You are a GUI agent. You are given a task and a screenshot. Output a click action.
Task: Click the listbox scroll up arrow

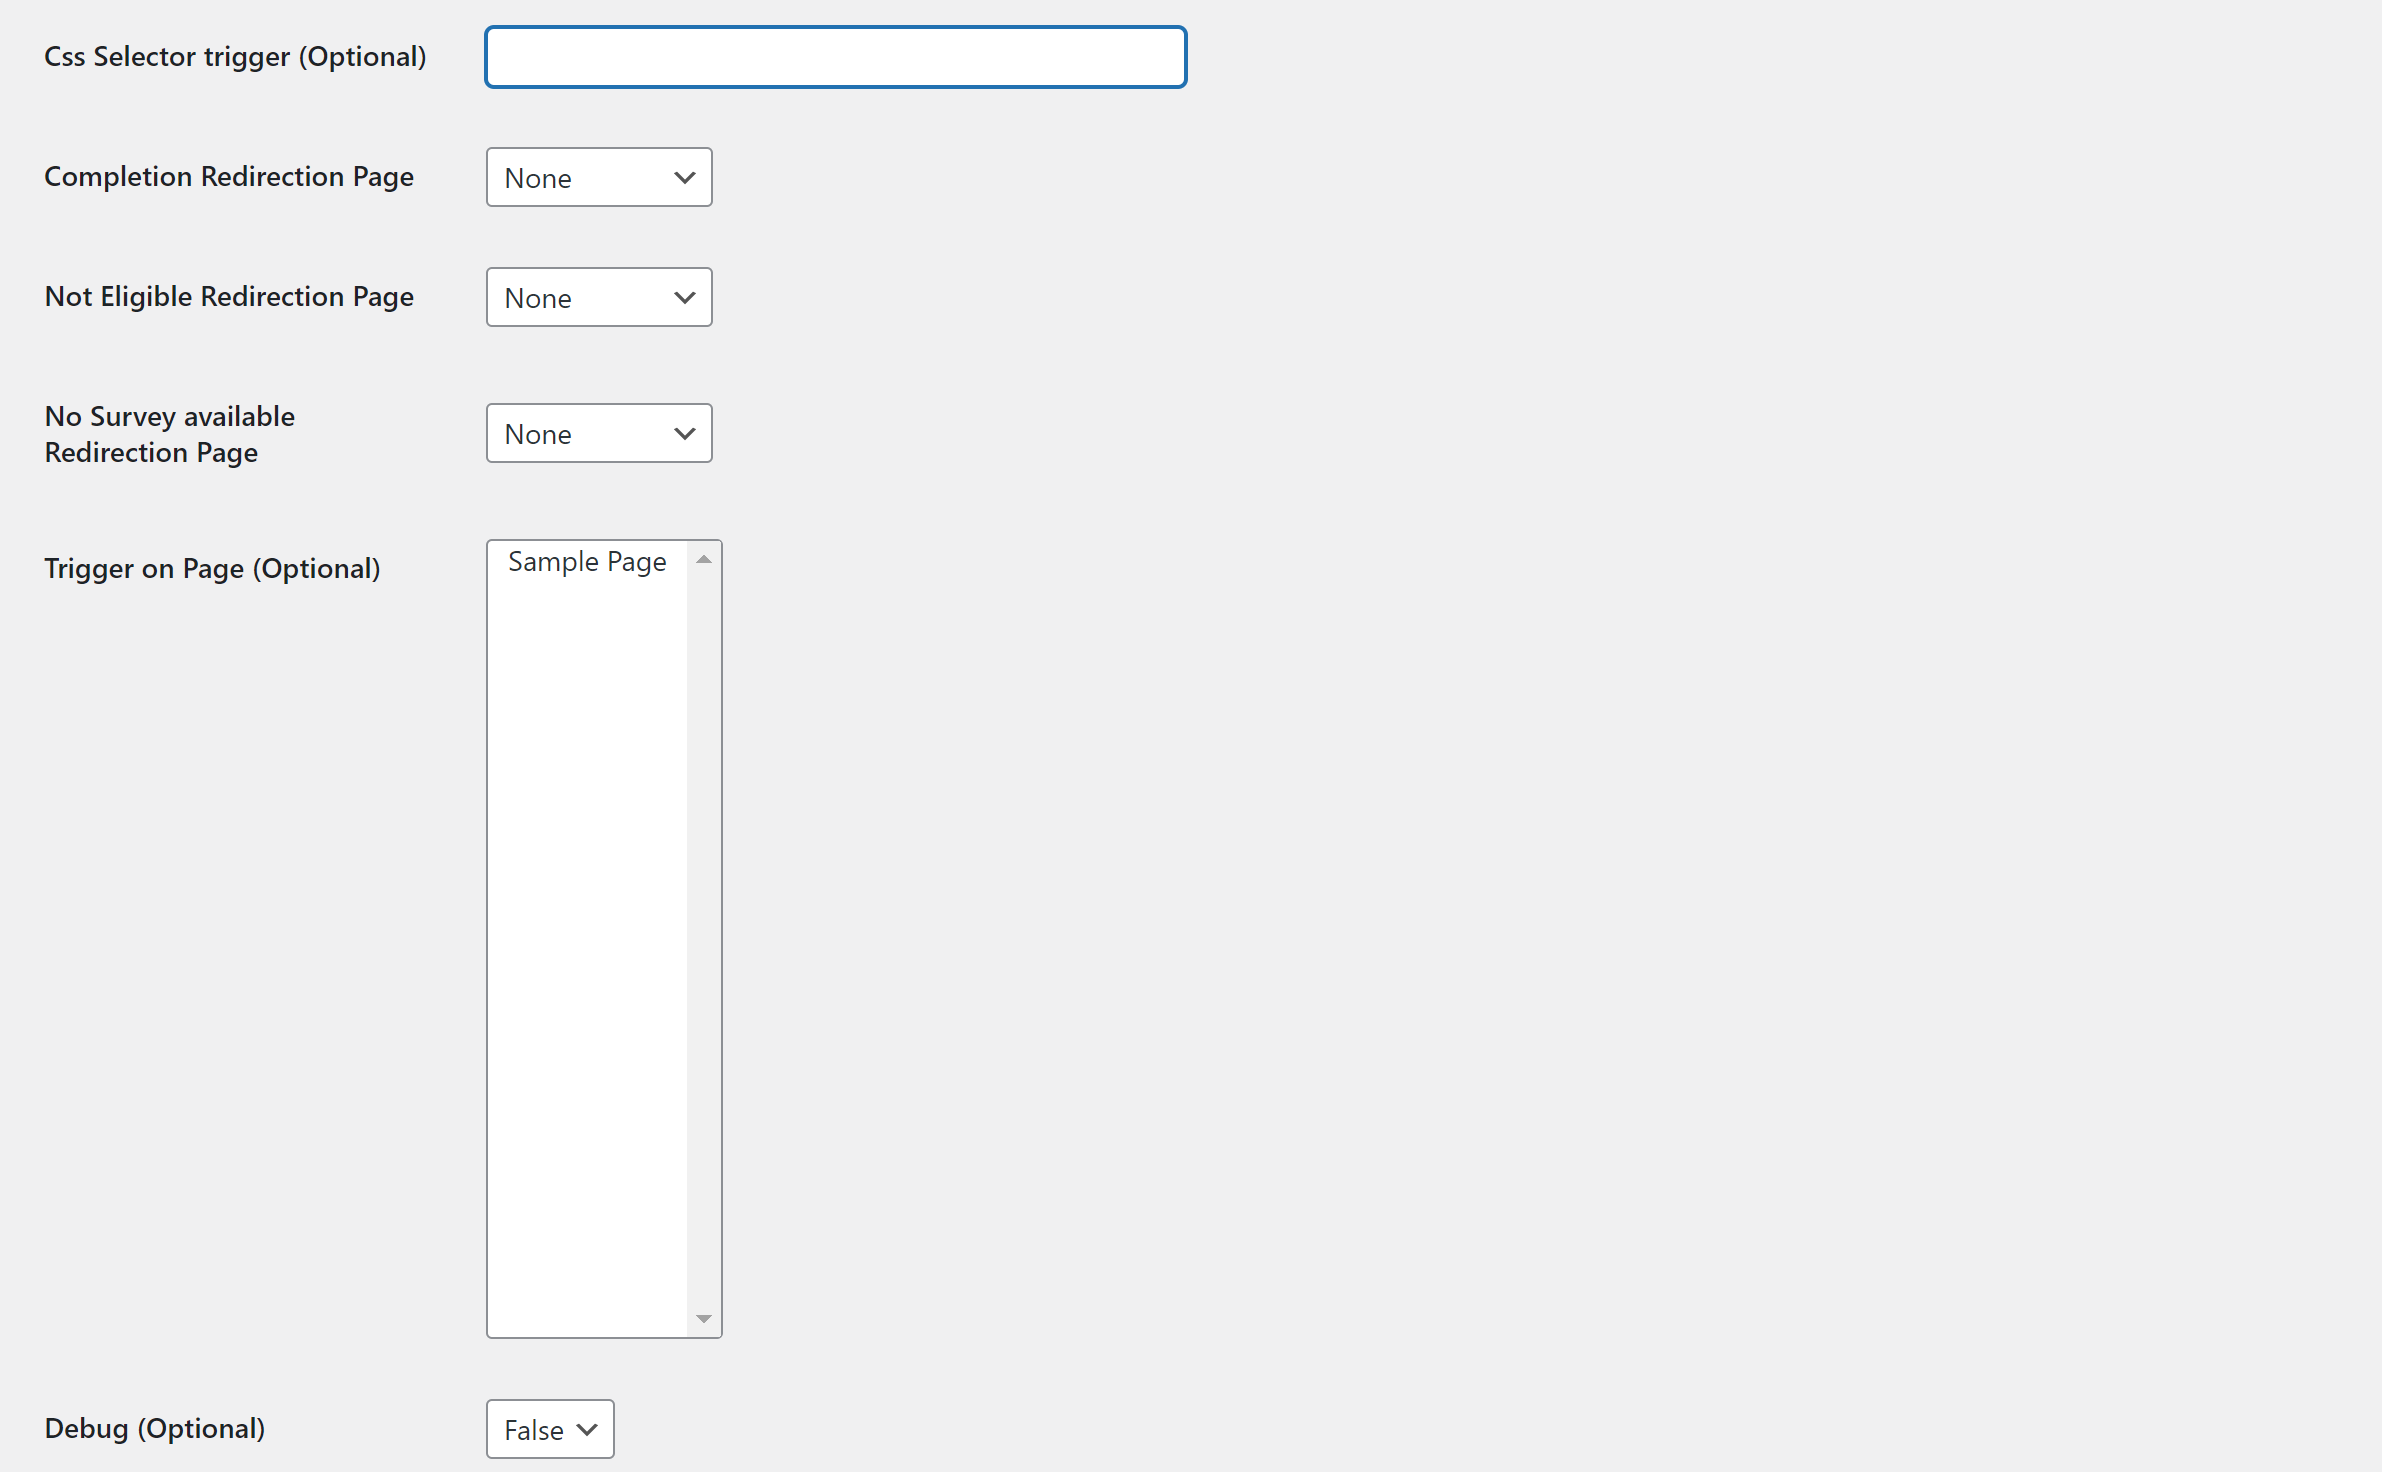pyautogui.click(x=704, y=559)
